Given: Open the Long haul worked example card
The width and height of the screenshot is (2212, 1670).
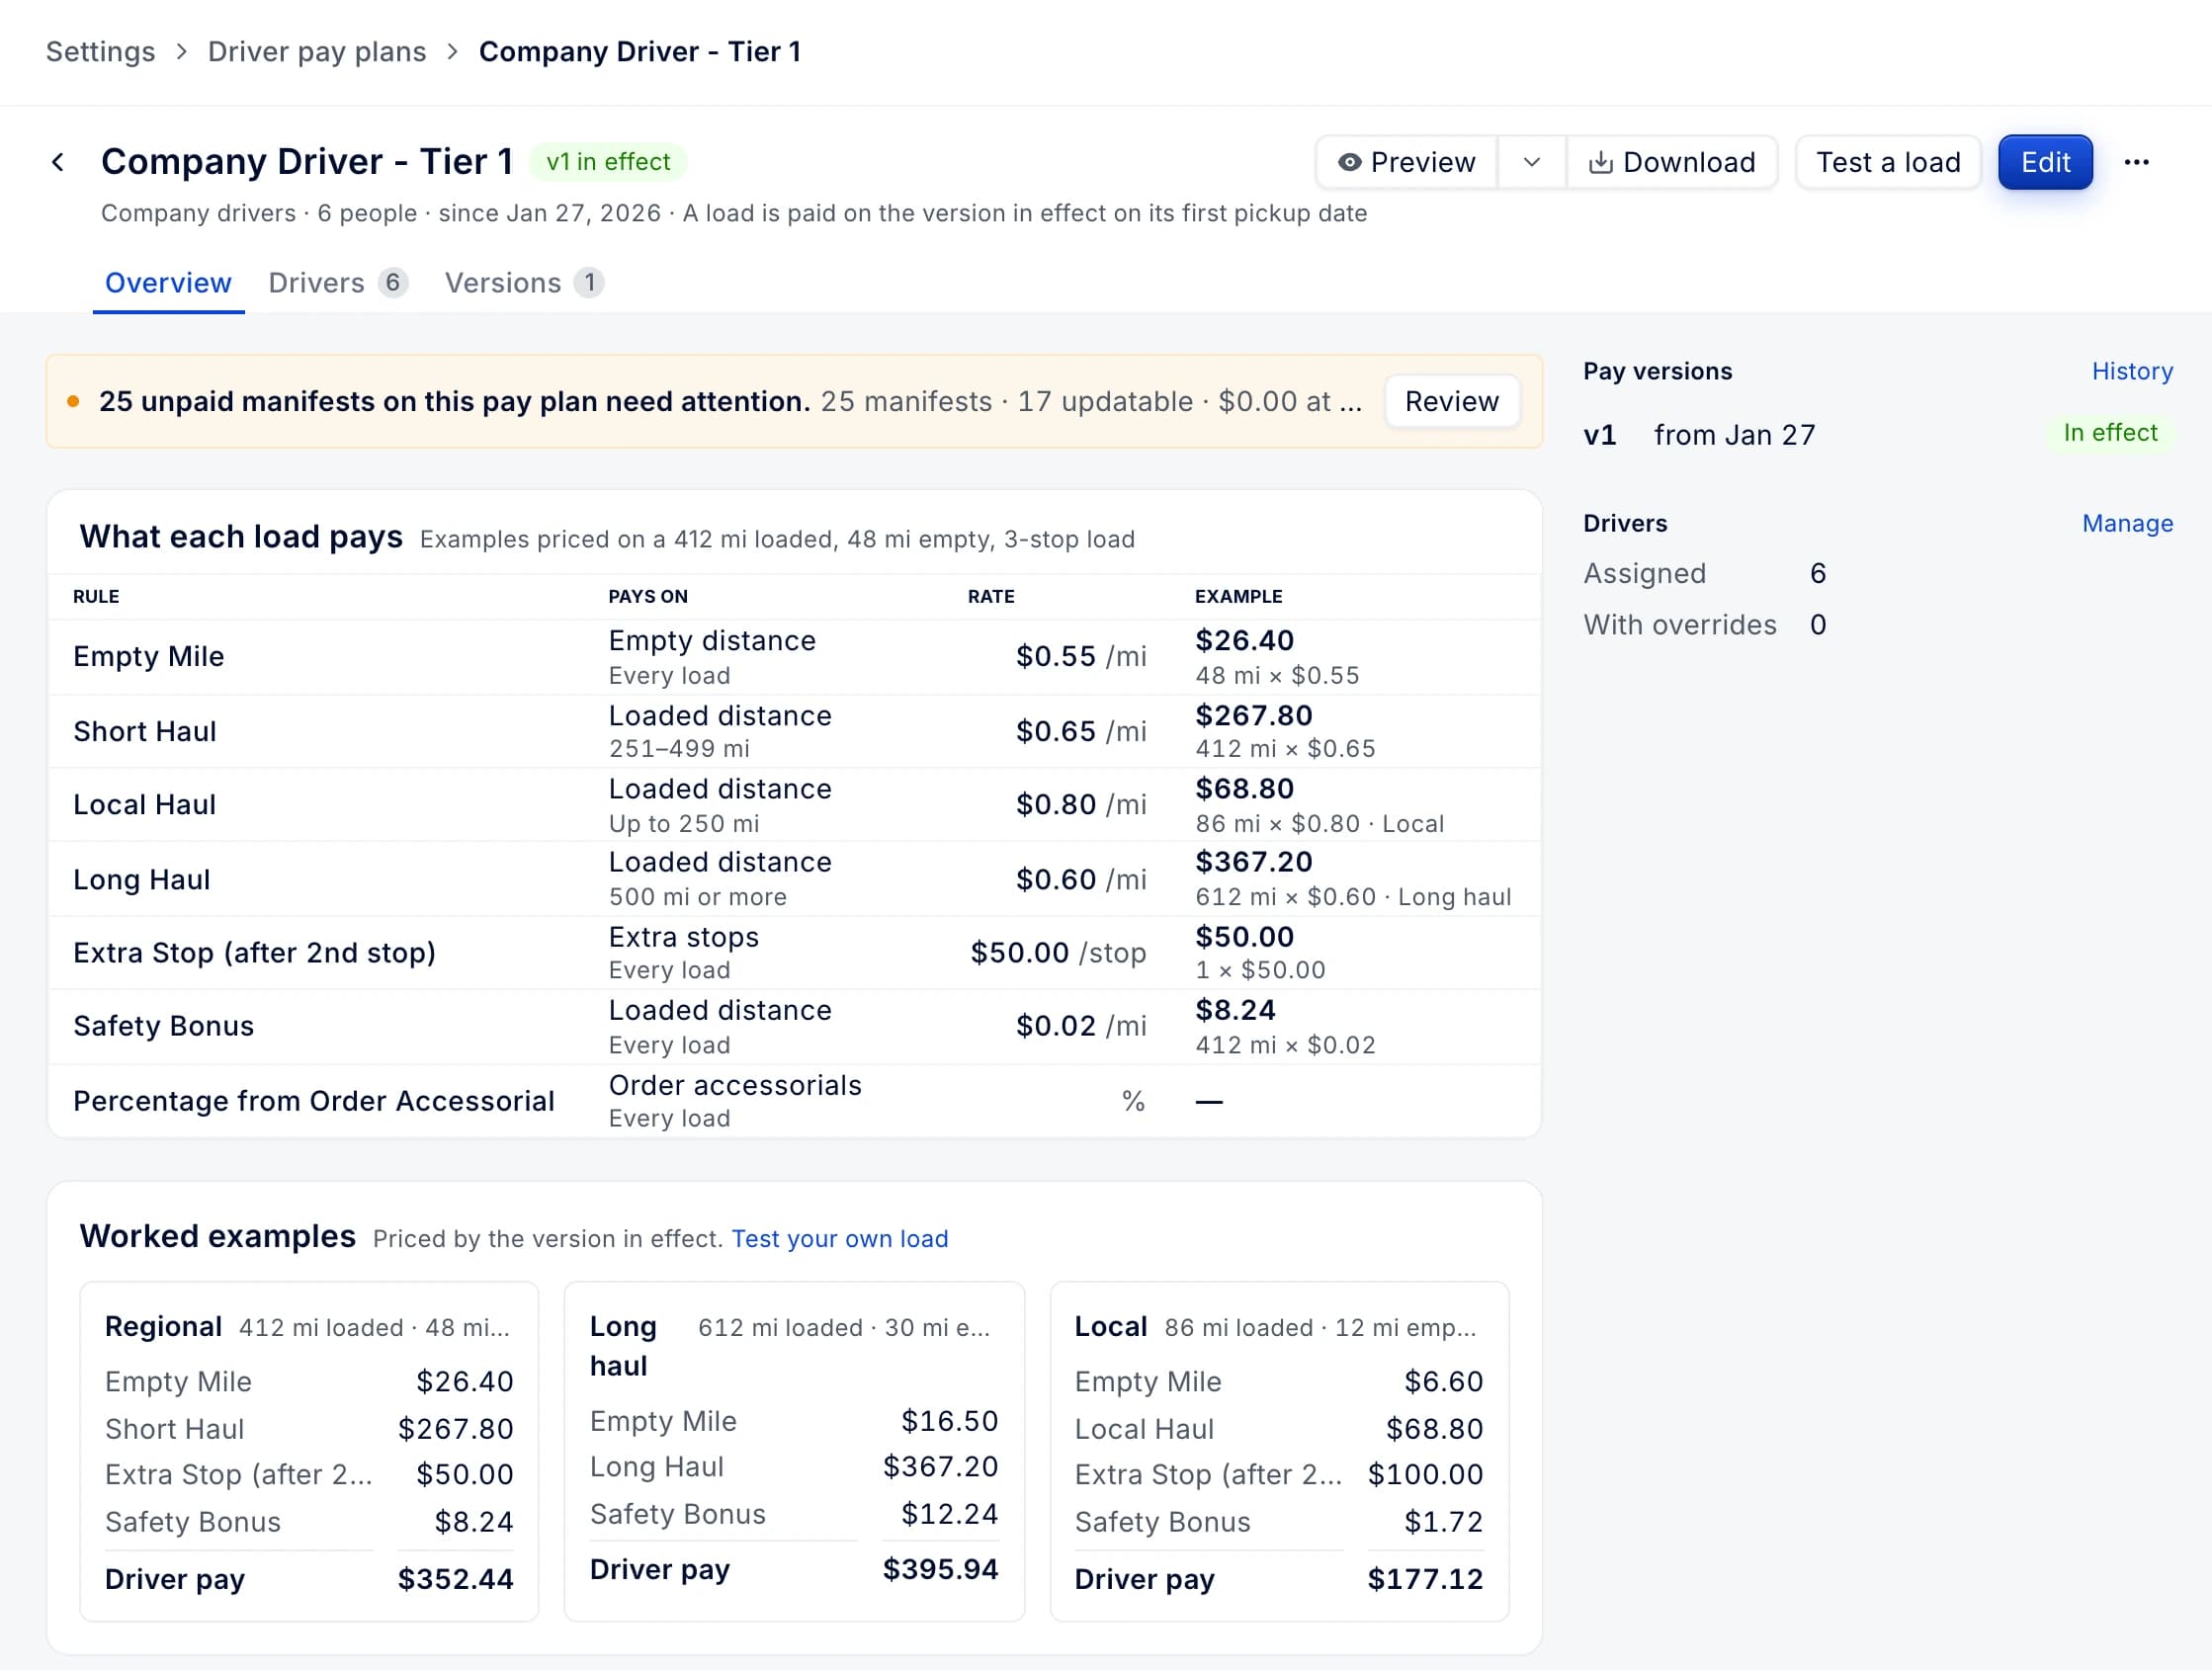Looking at the screenshot, I should click(794, 1451).
